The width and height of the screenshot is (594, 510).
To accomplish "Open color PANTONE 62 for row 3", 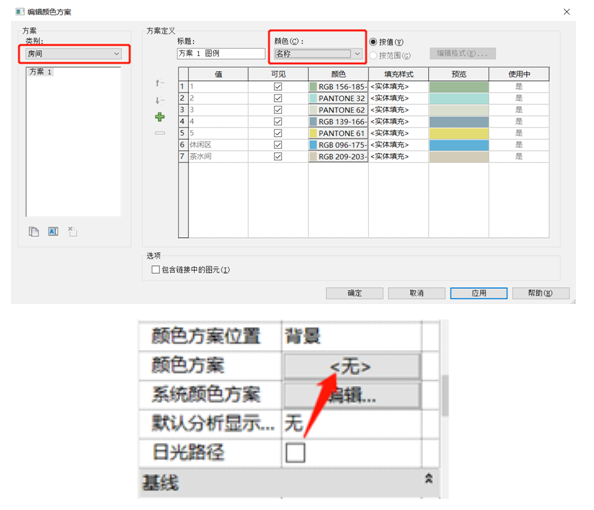I will coord(338,110).
